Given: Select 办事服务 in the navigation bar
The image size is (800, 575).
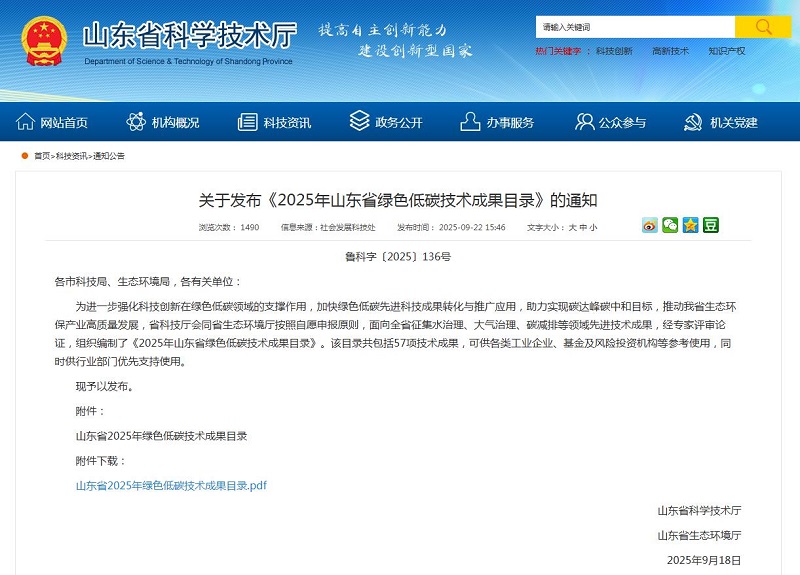Looking at the screenshot, I should click(x=497, y=122).
